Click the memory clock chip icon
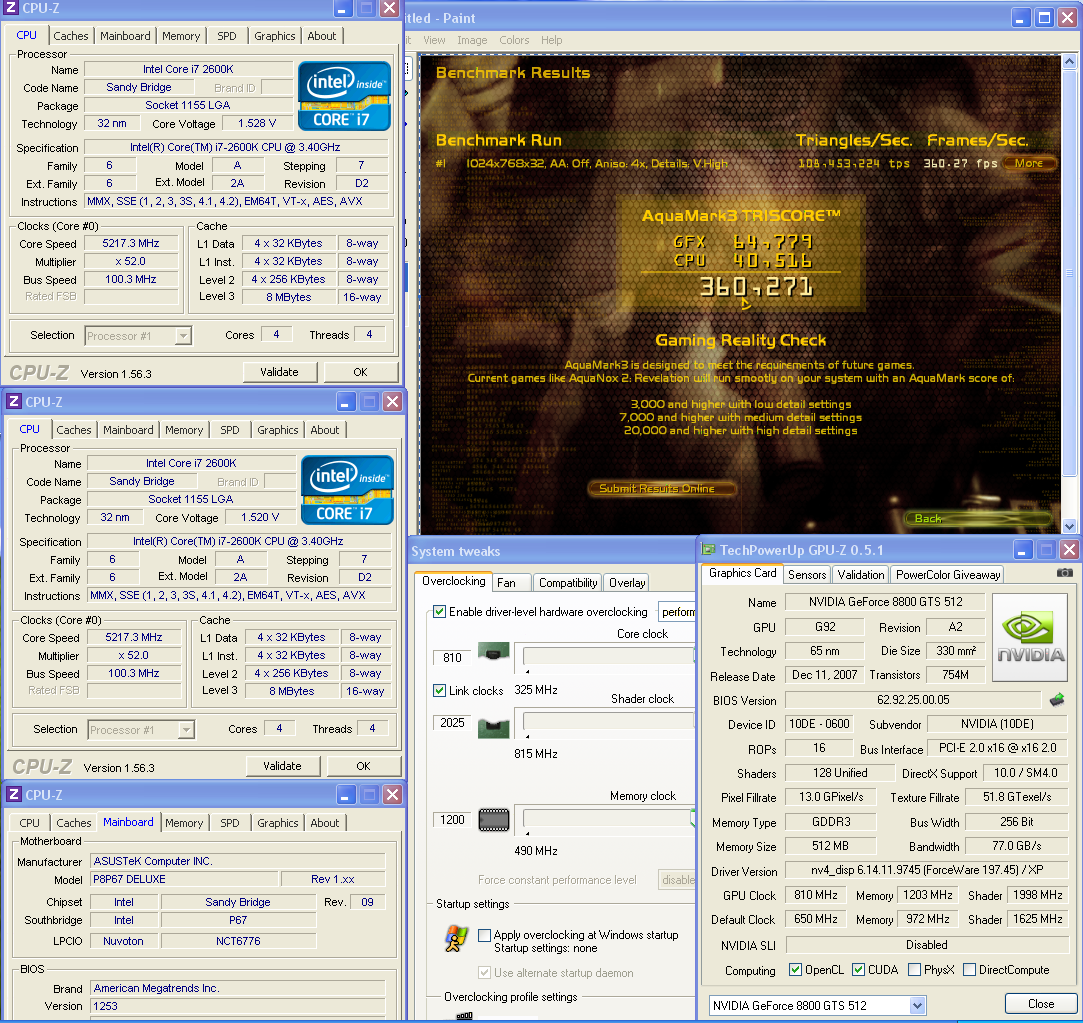The width and height of the screenshot is (1083, 1023). [494, 820]
